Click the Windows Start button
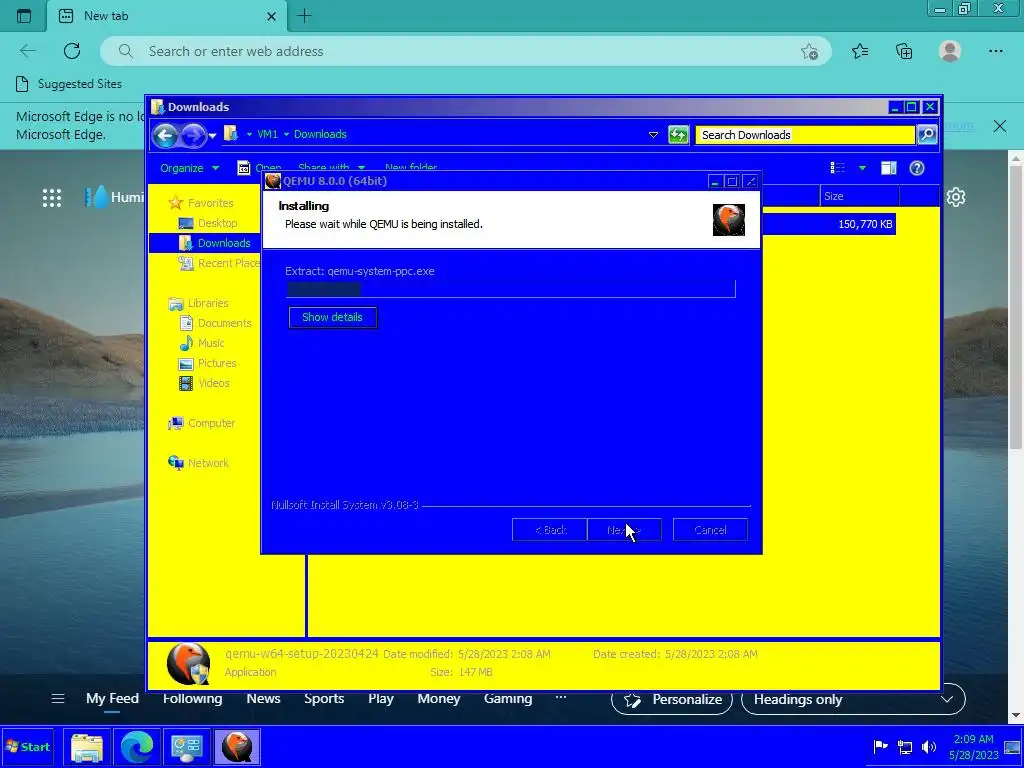Viewport: 1024px width, 768px height. [x=28, y=747]
